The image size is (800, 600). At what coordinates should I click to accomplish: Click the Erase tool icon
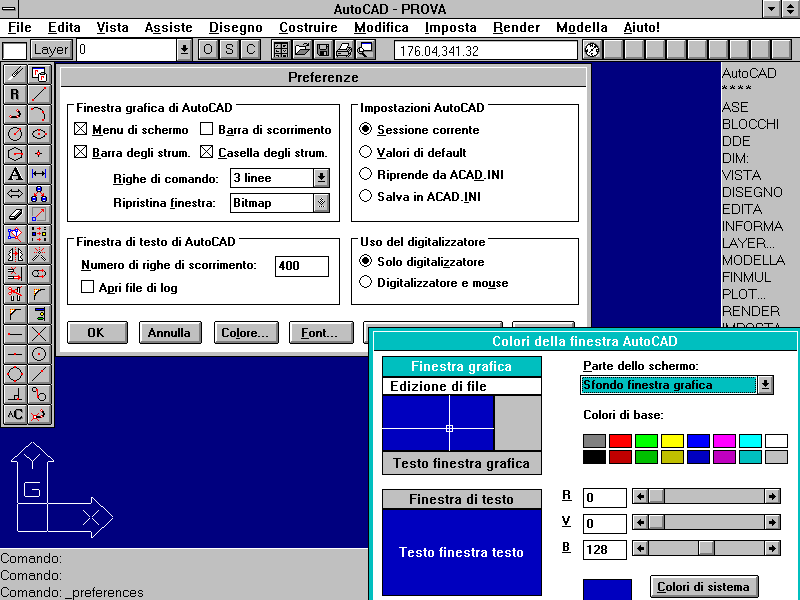point(15,214)
